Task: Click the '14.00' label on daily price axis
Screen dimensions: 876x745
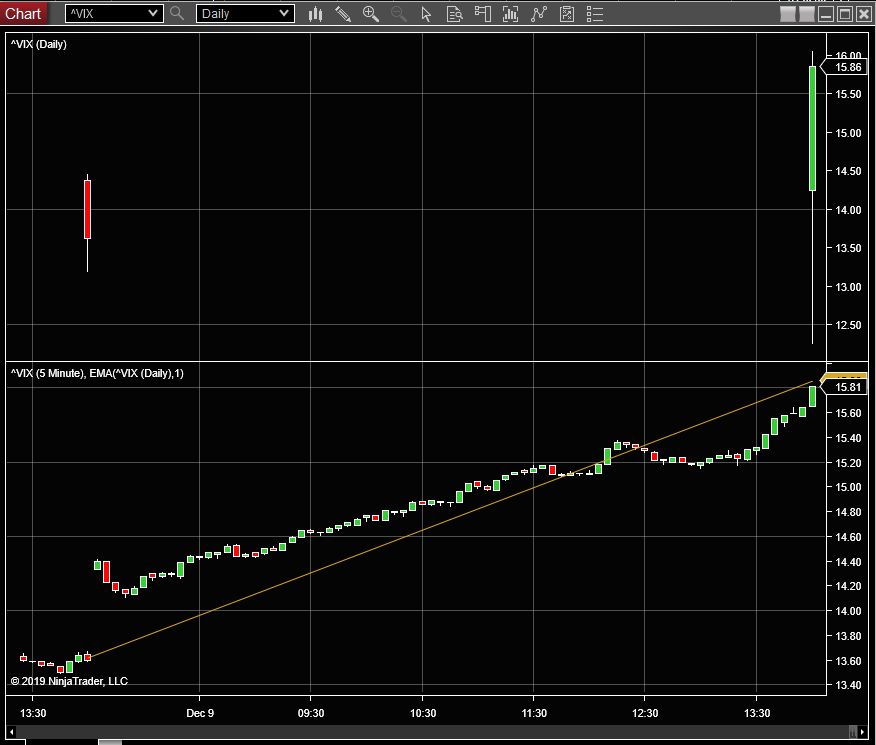Action: pos(848,210)
